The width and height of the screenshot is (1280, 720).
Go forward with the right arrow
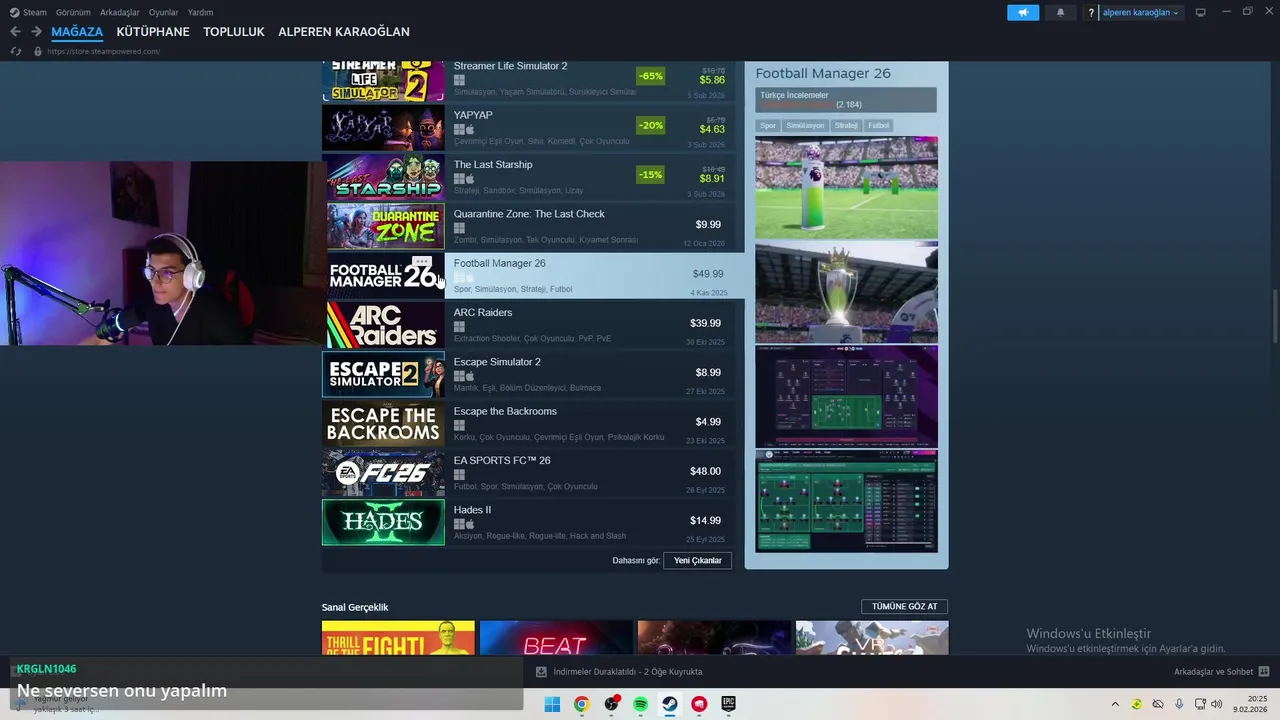(x=36, y=32)
